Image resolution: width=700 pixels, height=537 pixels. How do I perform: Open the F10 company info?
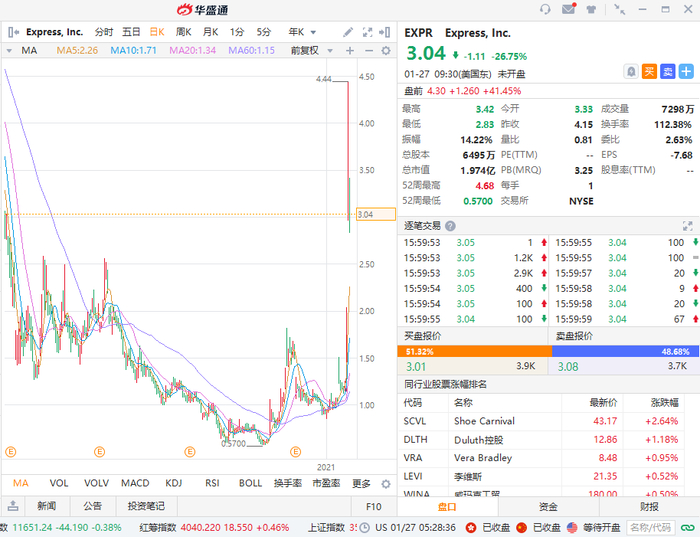tap(374, 507)
